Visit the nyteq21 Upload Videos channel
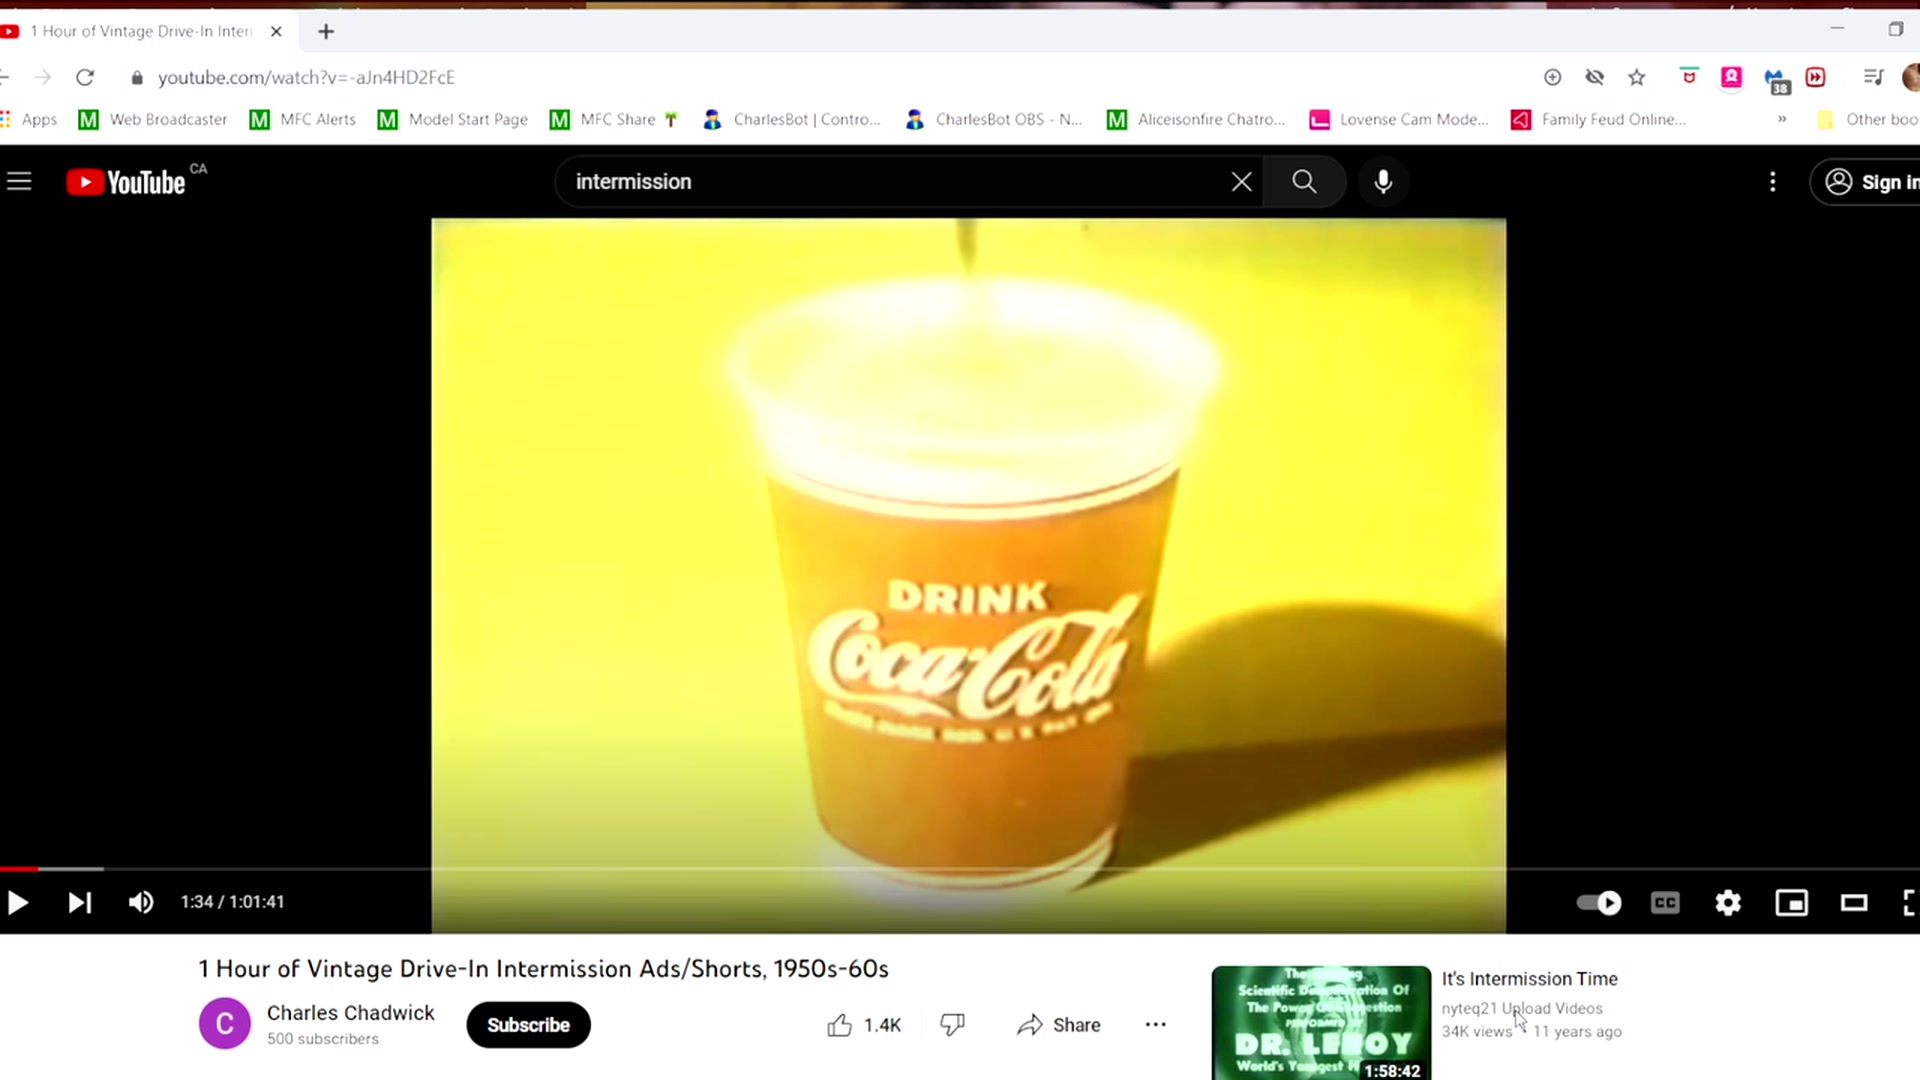The height and width of the screenshot is (1080, 1920). pyautogui.click(x=1521, y=1008)
